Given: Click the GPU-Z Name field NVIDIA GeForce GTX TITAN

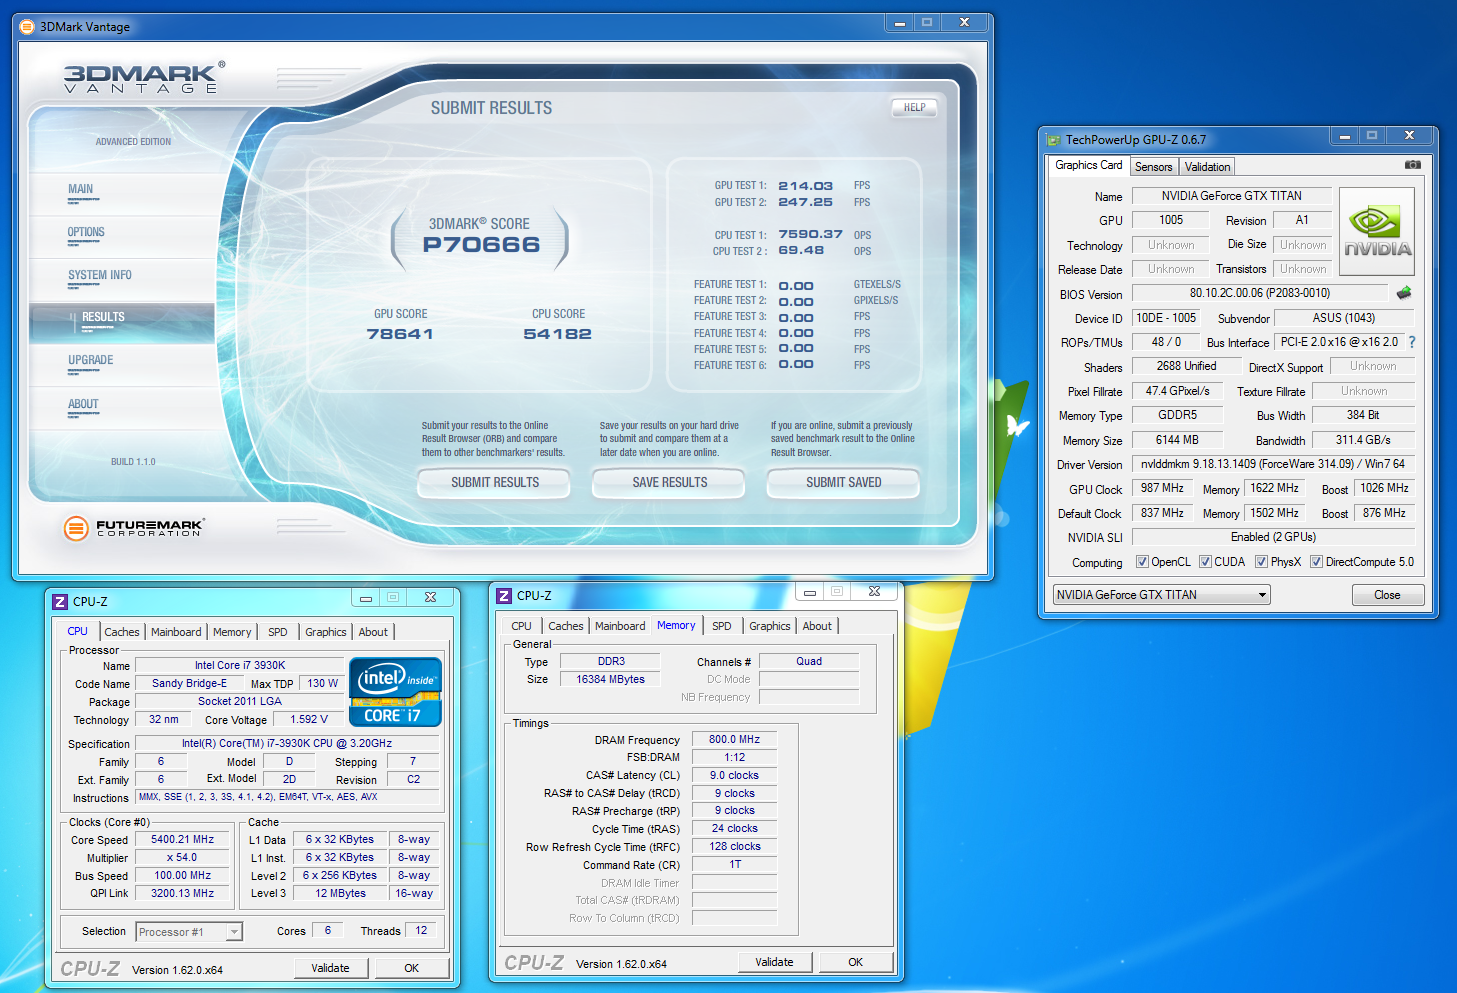Looking at the screenshot, I should click(x=1232, y=196).
